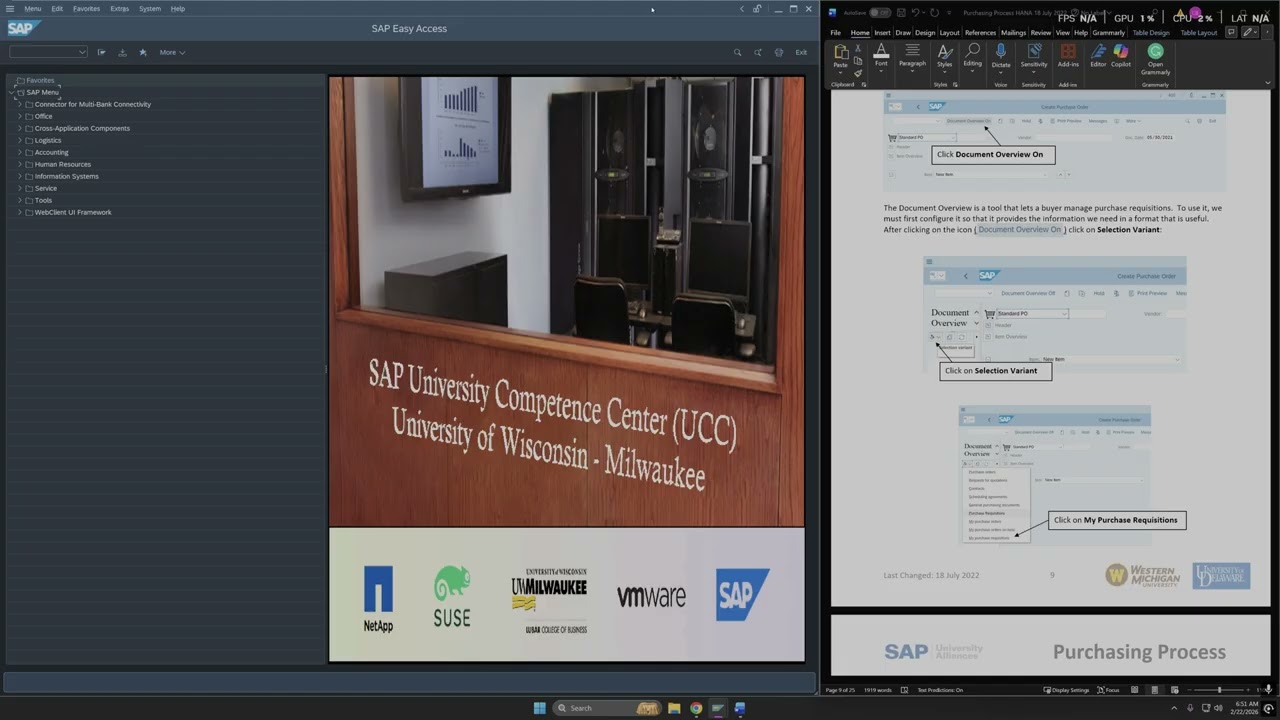Open File Explorer from taskbar
The width and height of the screenshot is (1280, 720).
(674, 708)
